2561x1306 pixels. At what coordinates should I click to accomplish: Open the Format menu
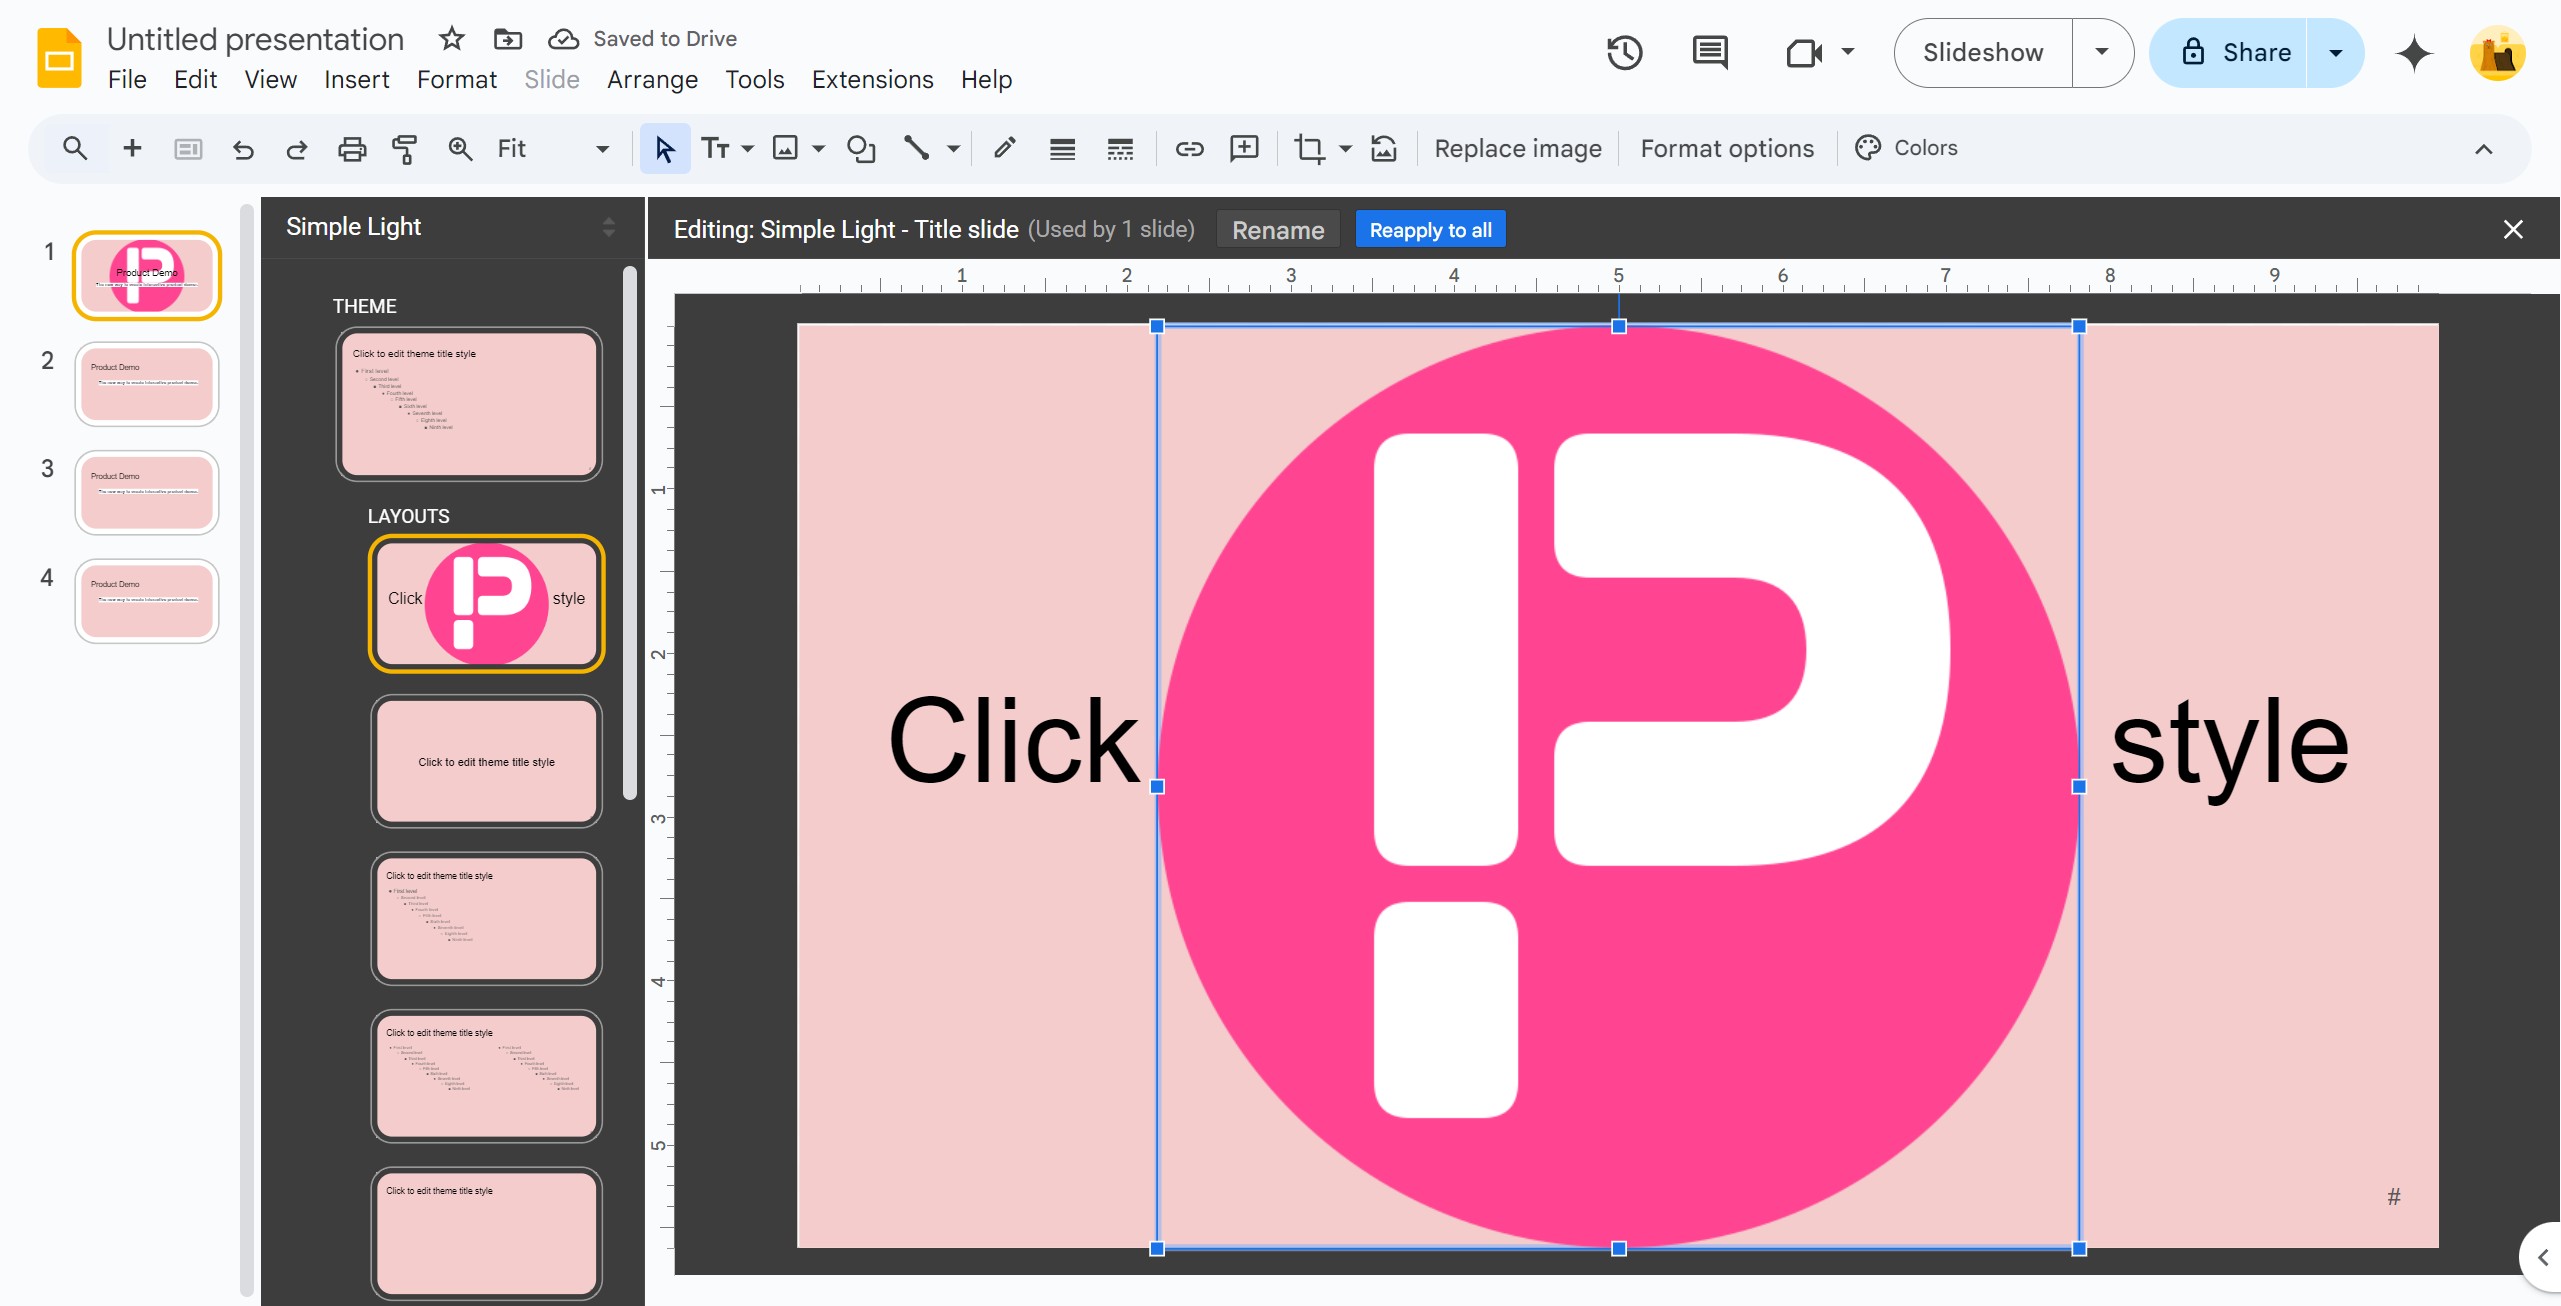tap(456, 80)
